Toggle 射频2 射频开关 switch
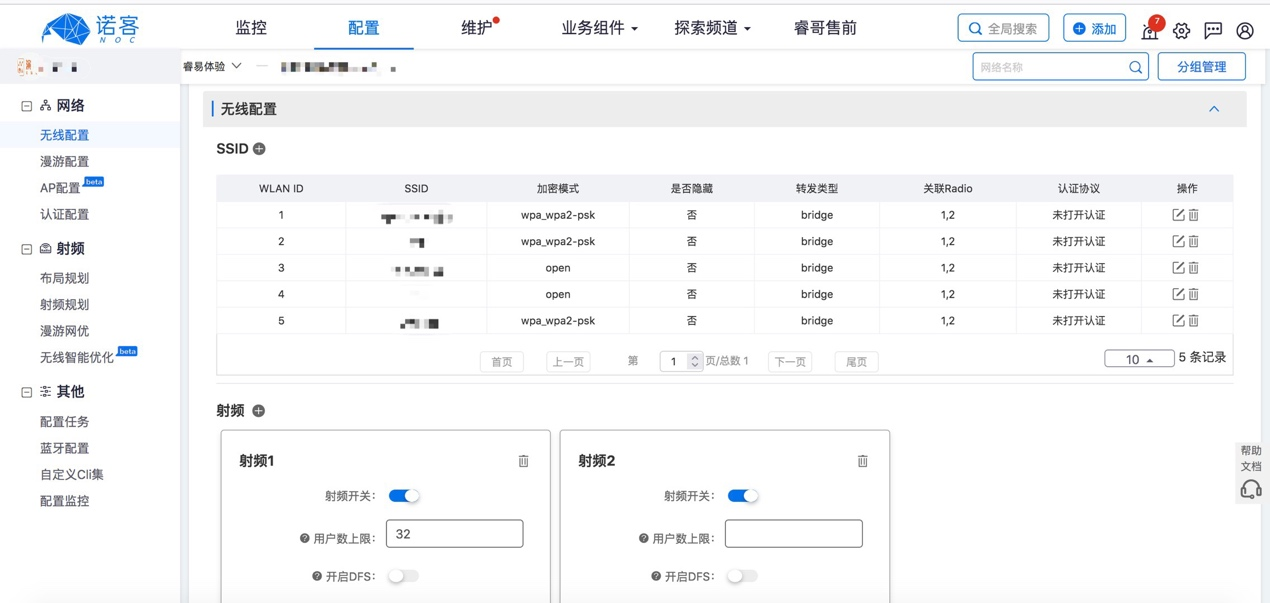 [x=743, y=496]
